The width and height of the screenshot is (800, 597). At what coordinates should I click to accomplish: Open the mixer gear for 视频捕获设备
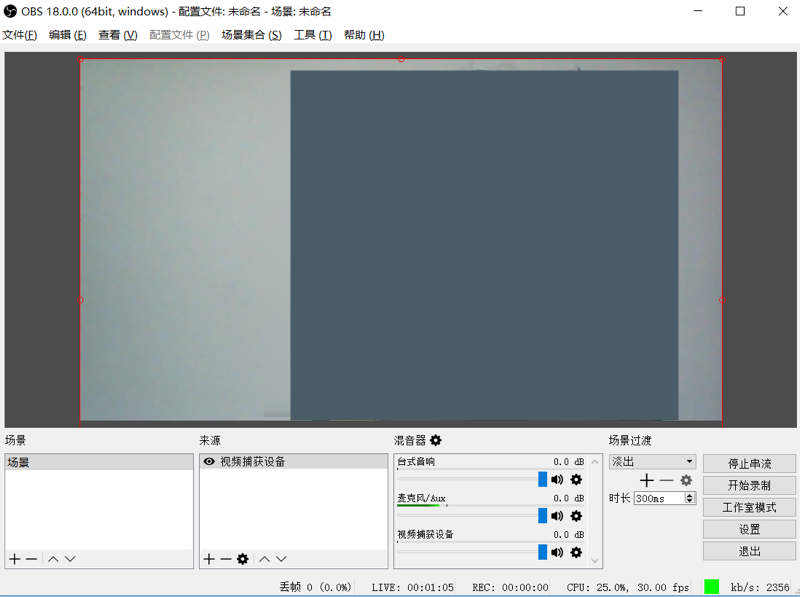[576, 552]
